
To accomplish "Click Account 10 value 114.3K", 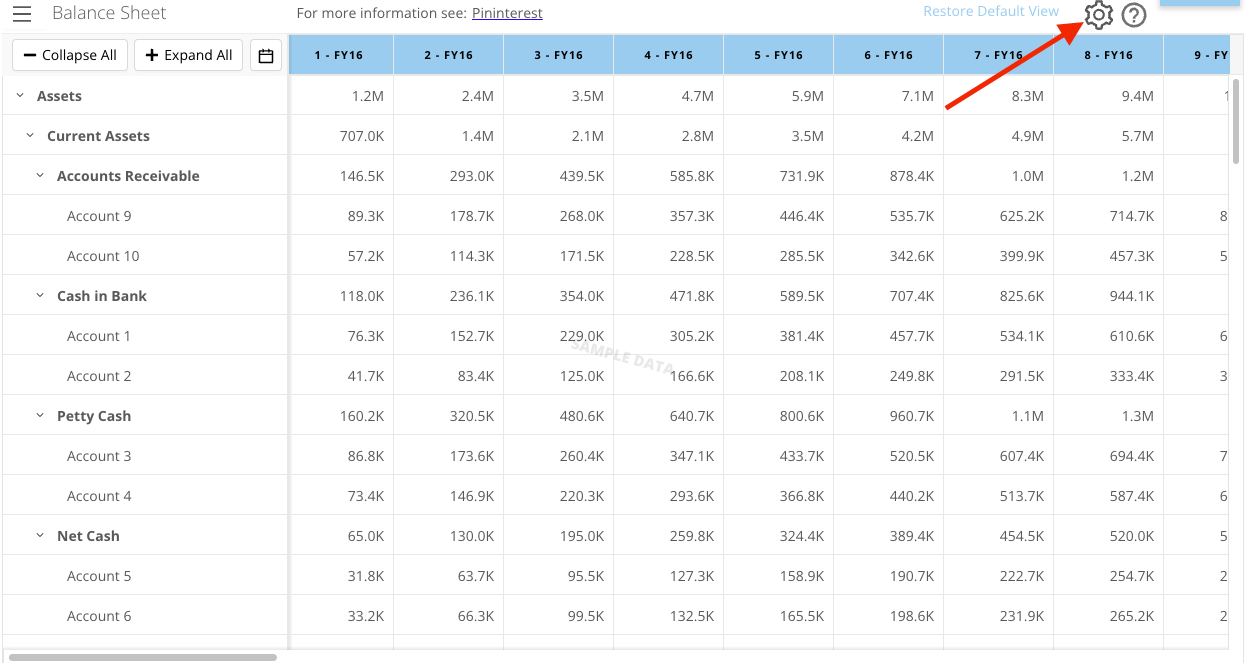I will pos(472,256).
